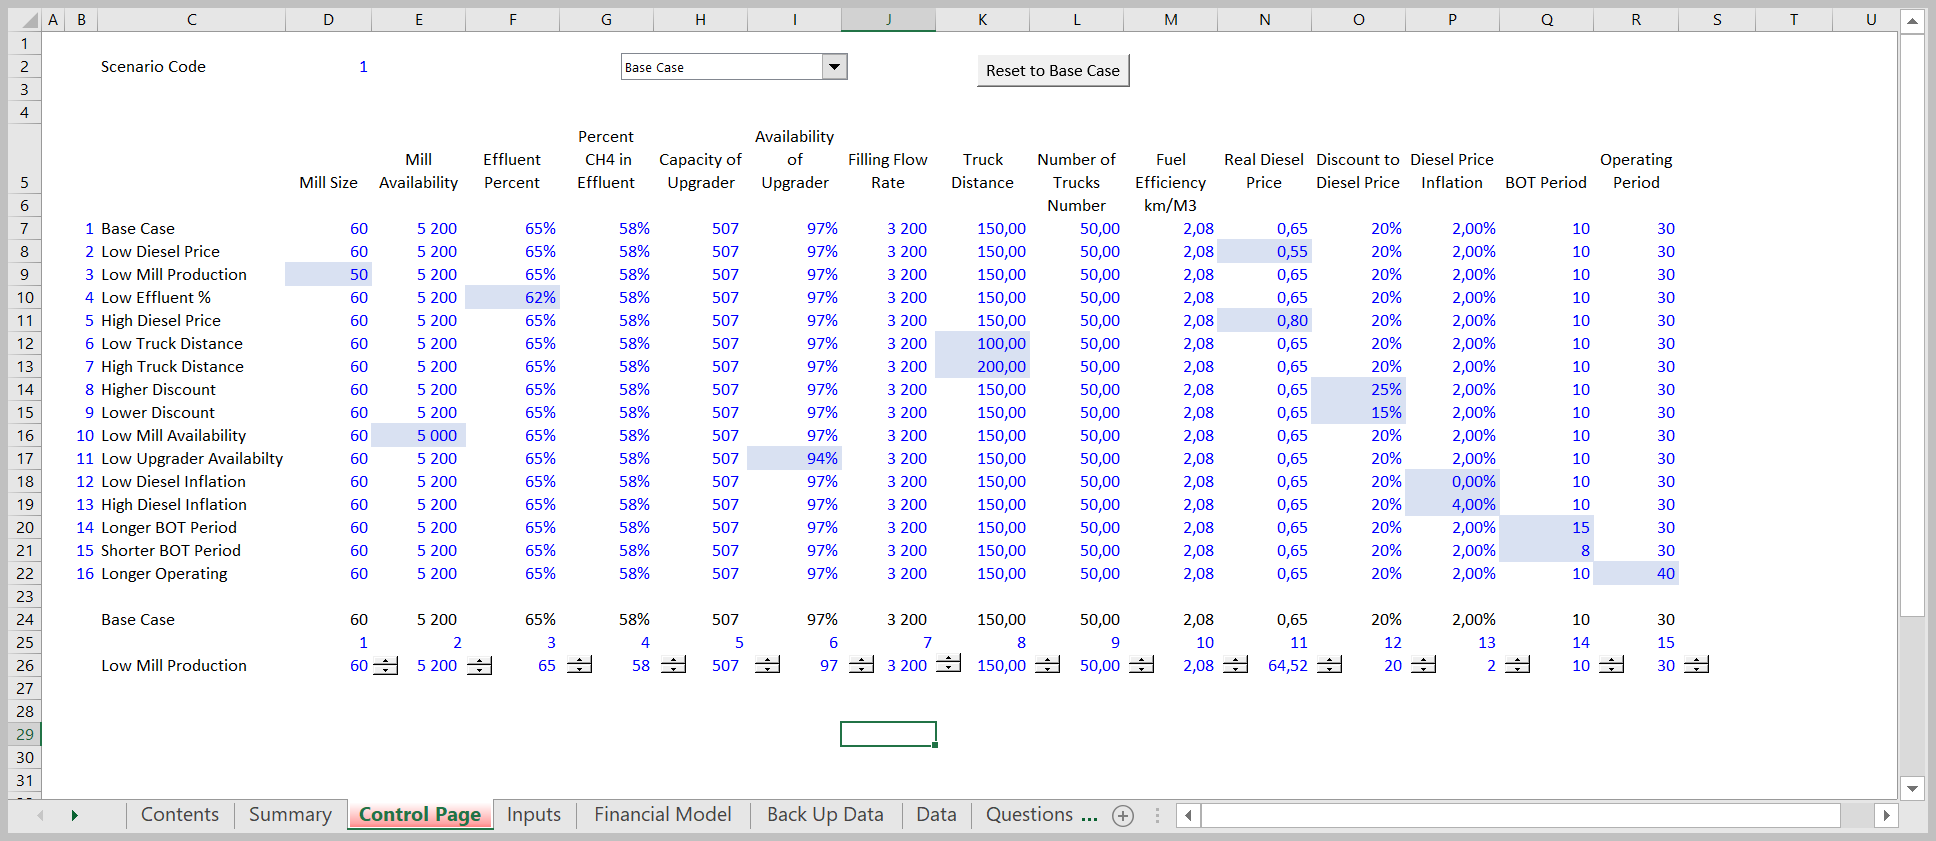The width and height of the screenshot is (1936, 841).
Task: Click the Mill Availability spinner beside 5 200 in row 26
Action: tap(479, 665)
